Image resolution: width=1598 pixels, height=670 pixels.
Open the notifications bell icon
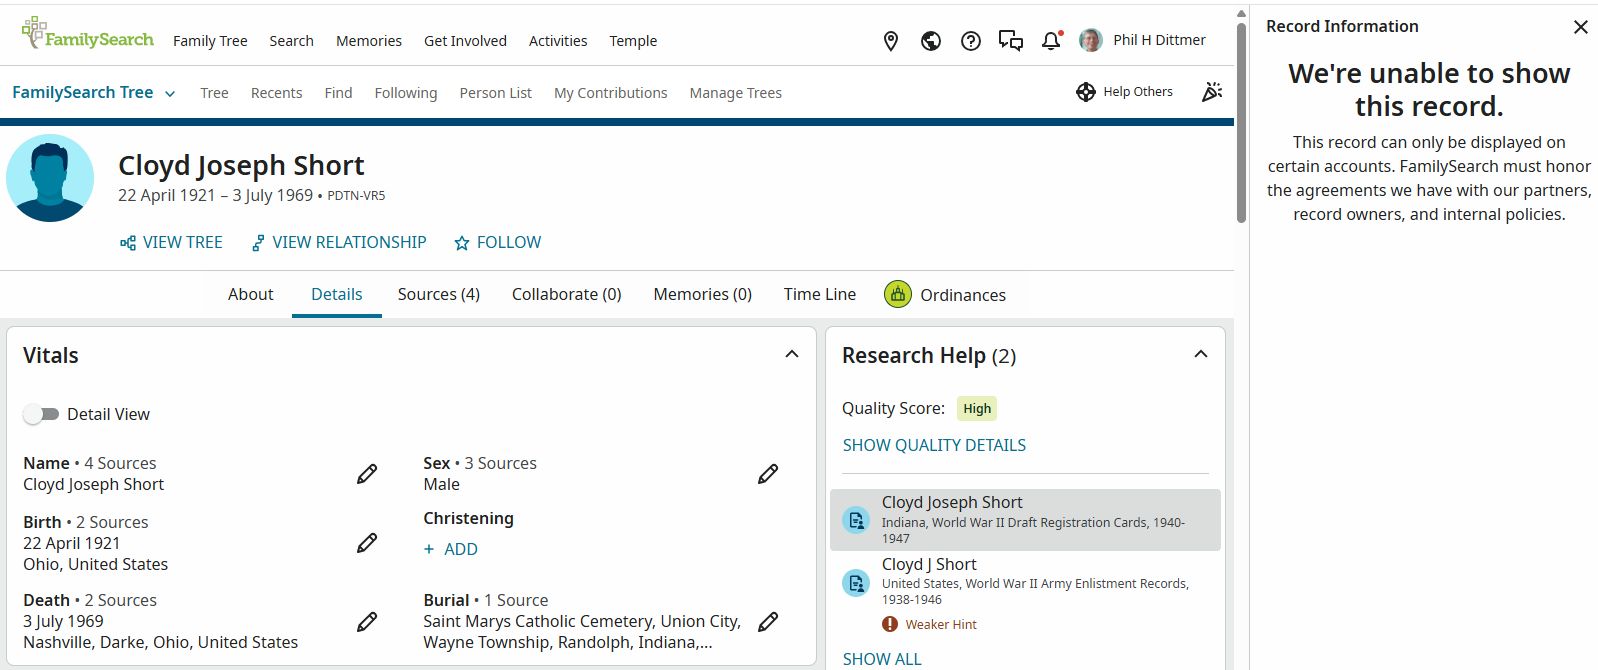point(1051,41)
